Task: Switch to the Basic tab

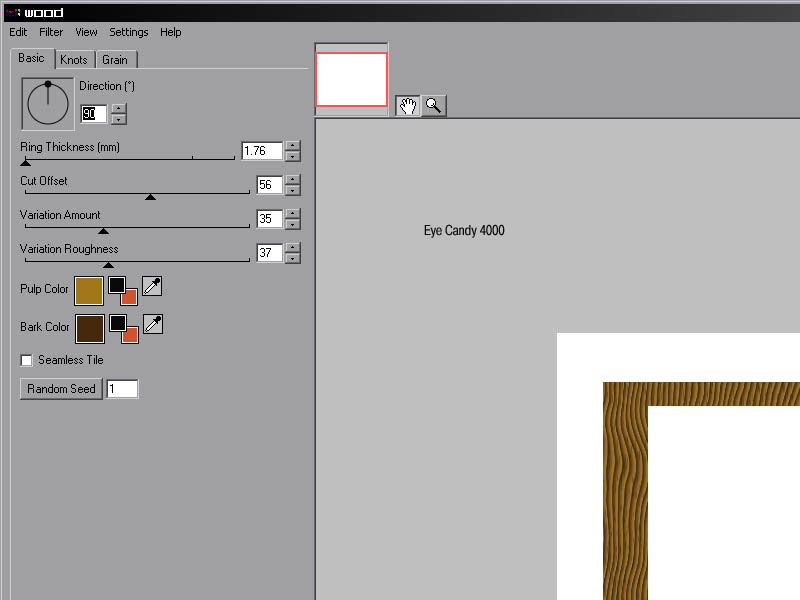Action: 32,58
